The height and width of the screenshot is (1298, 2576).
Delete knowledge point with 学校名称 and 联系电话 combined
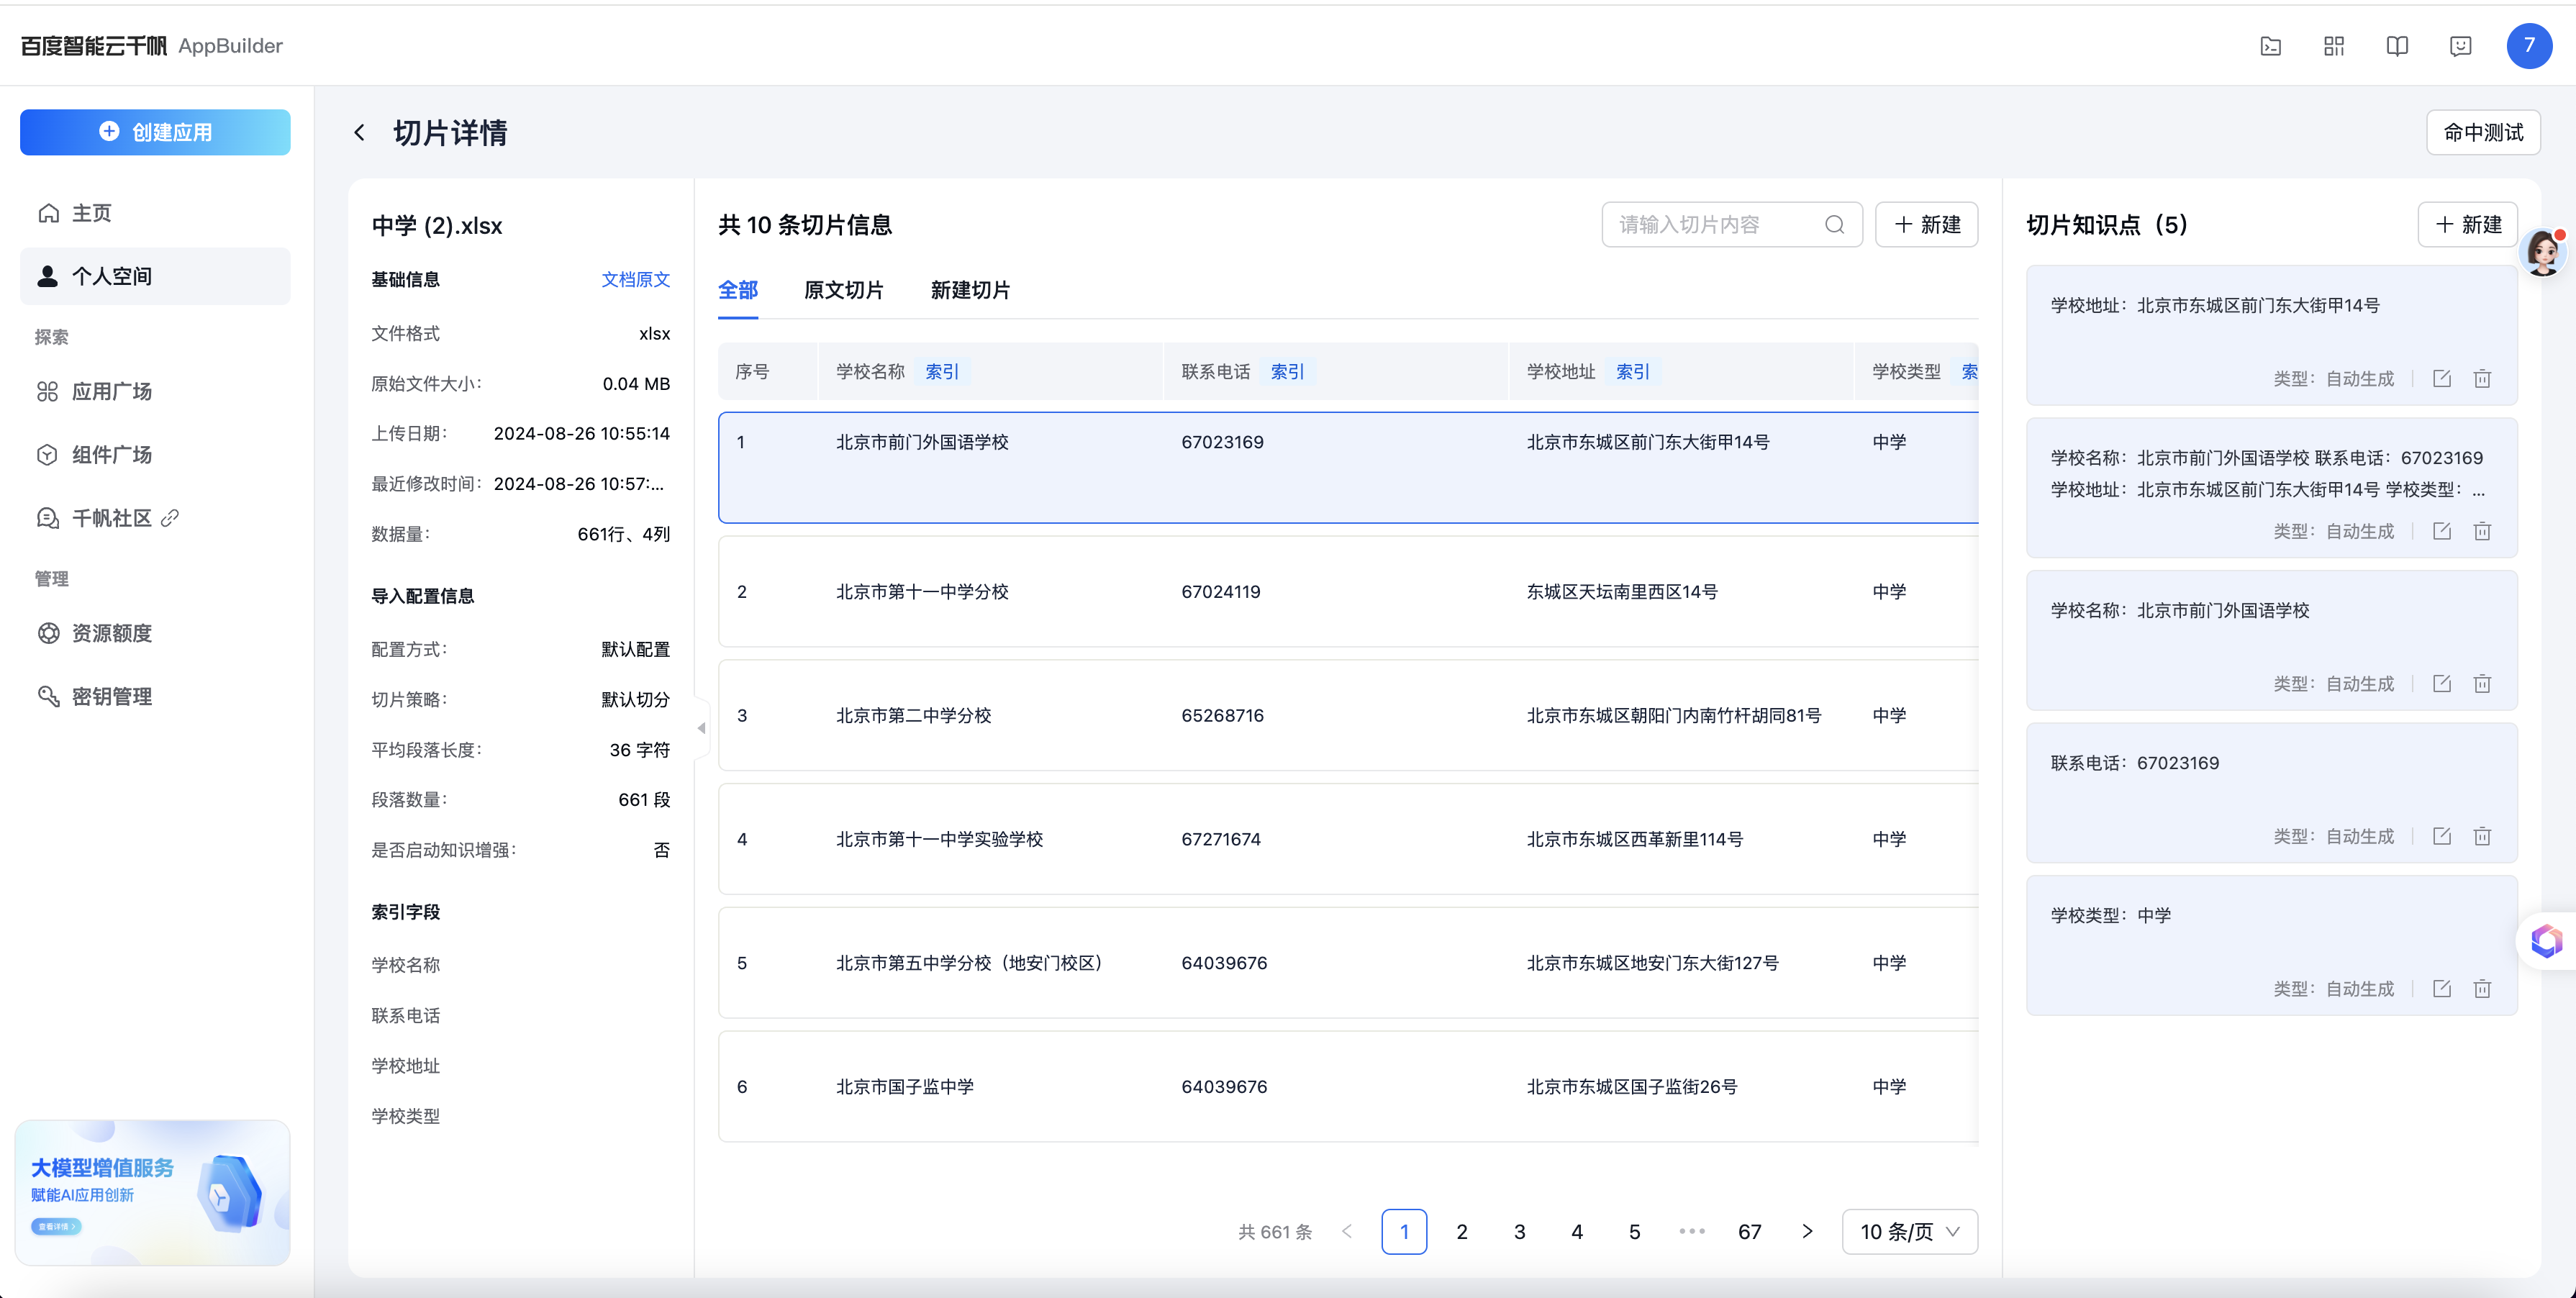[2482, 531]
